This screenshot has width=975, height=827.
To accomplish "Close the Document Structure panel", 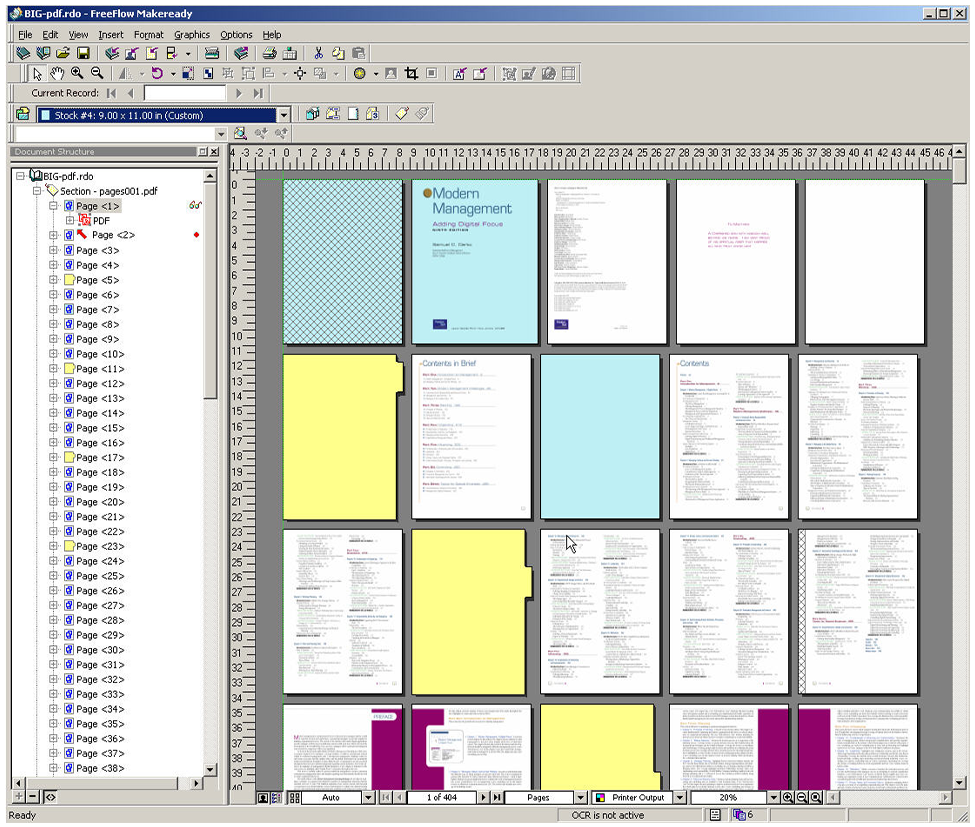I will pos(214,152).
